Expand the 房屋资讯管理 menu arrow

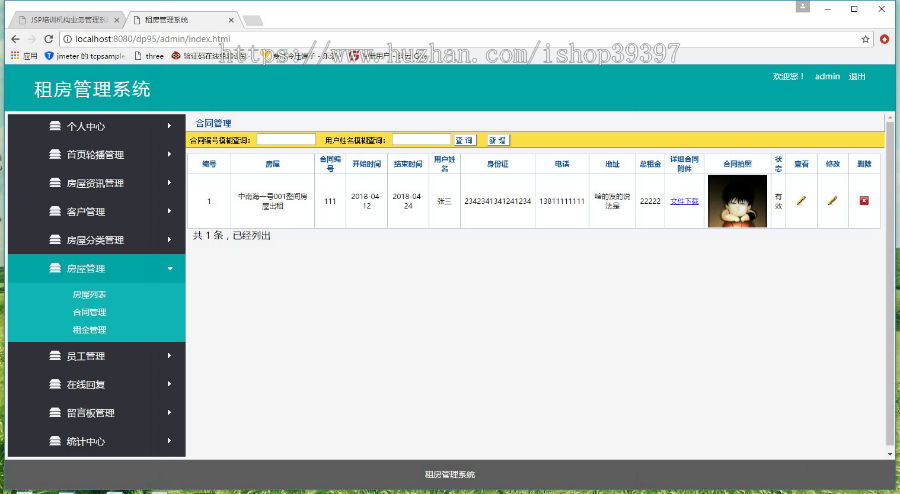[x=169, y=182]
